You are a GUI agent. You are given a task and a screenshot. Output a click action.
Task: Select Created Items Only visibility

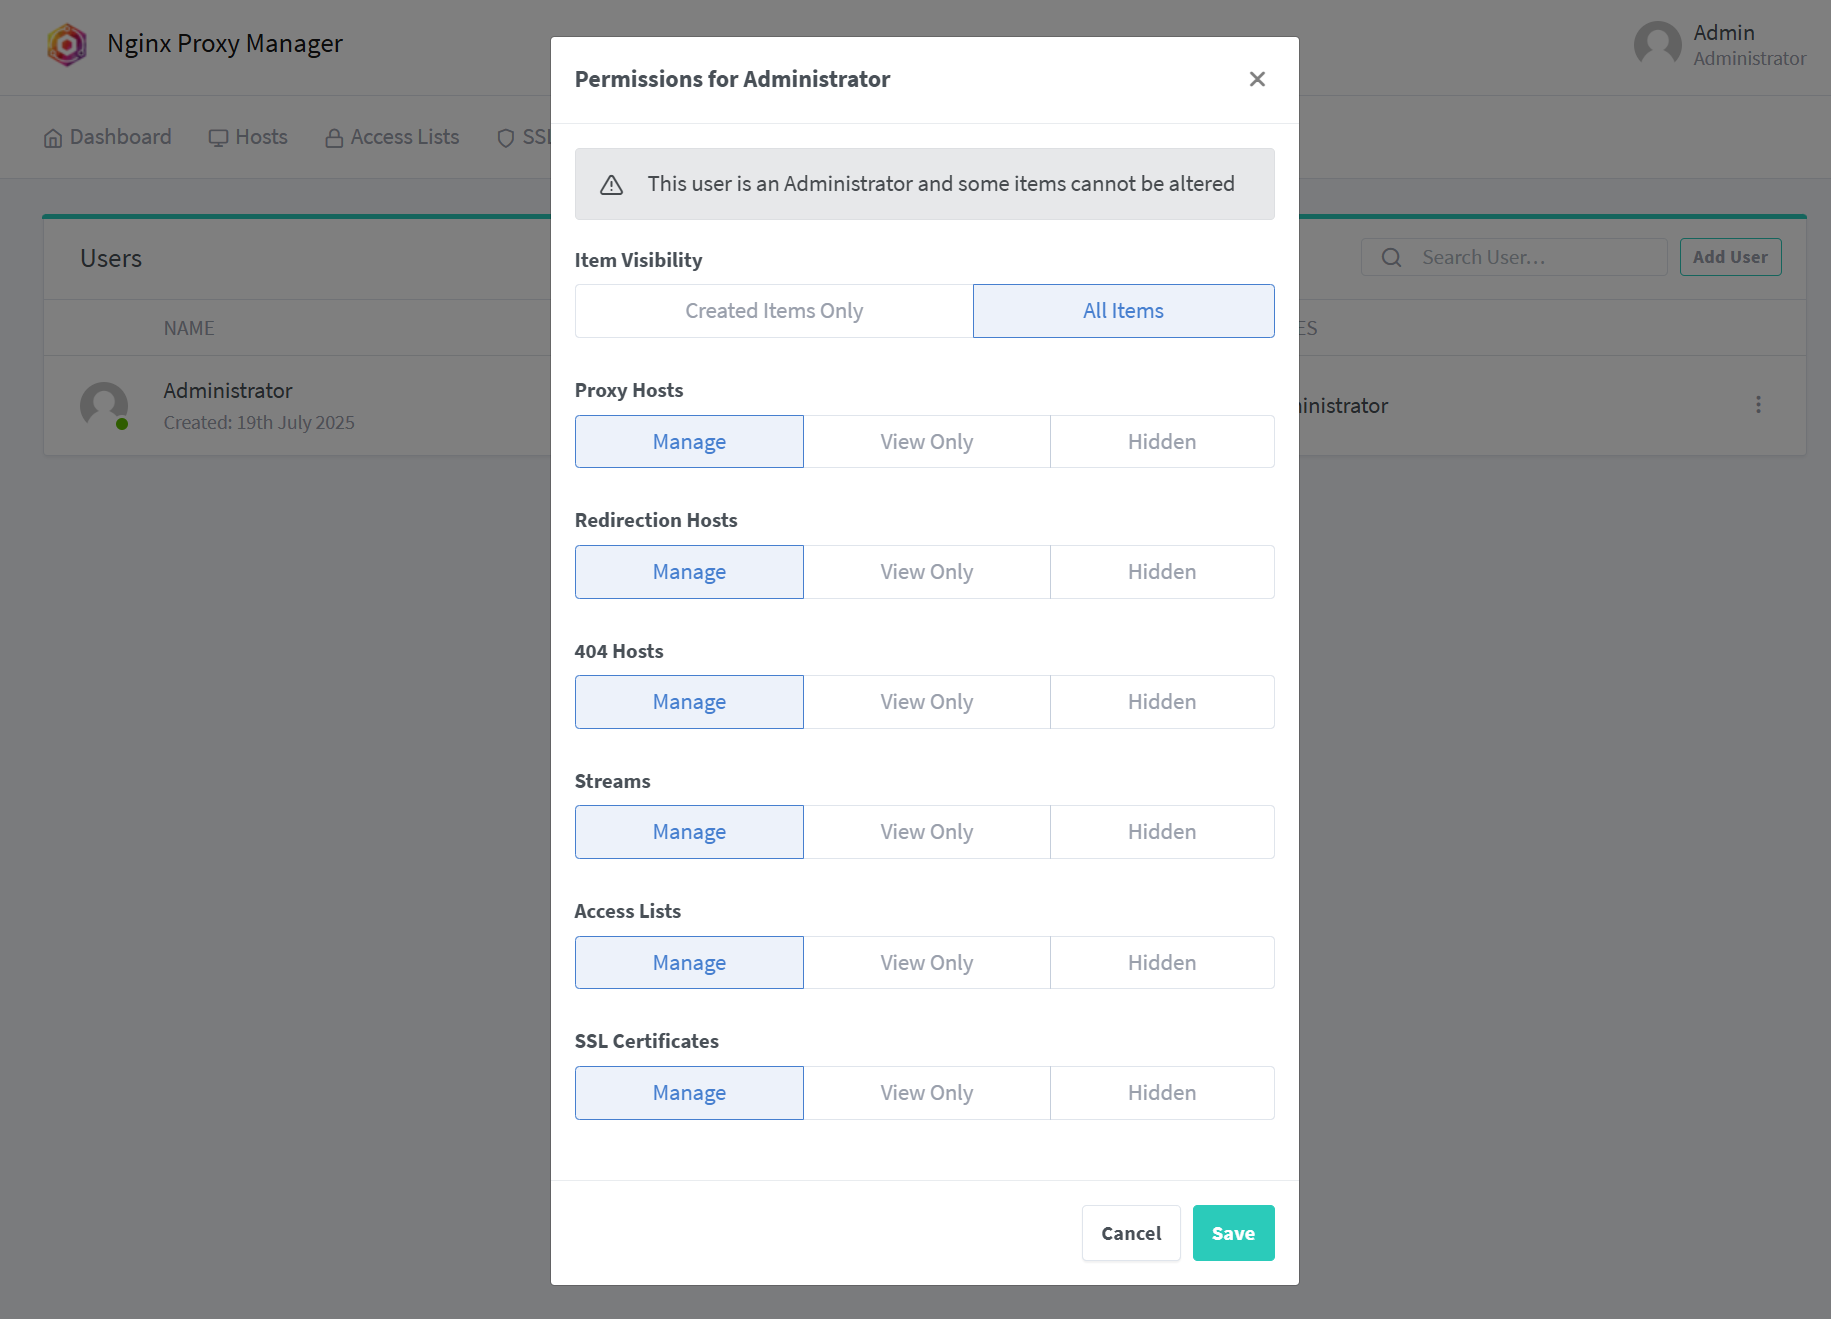pyautogui.click(x=774, y=311)
